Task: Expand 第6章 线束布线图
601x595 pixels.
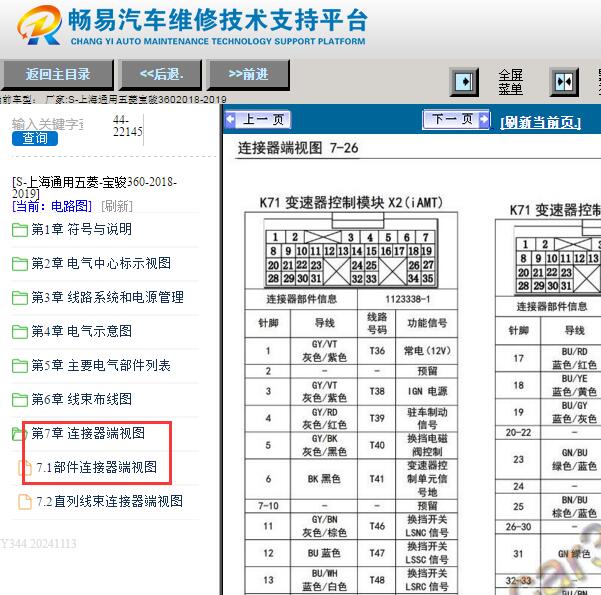Action: (x=82, y=399)
